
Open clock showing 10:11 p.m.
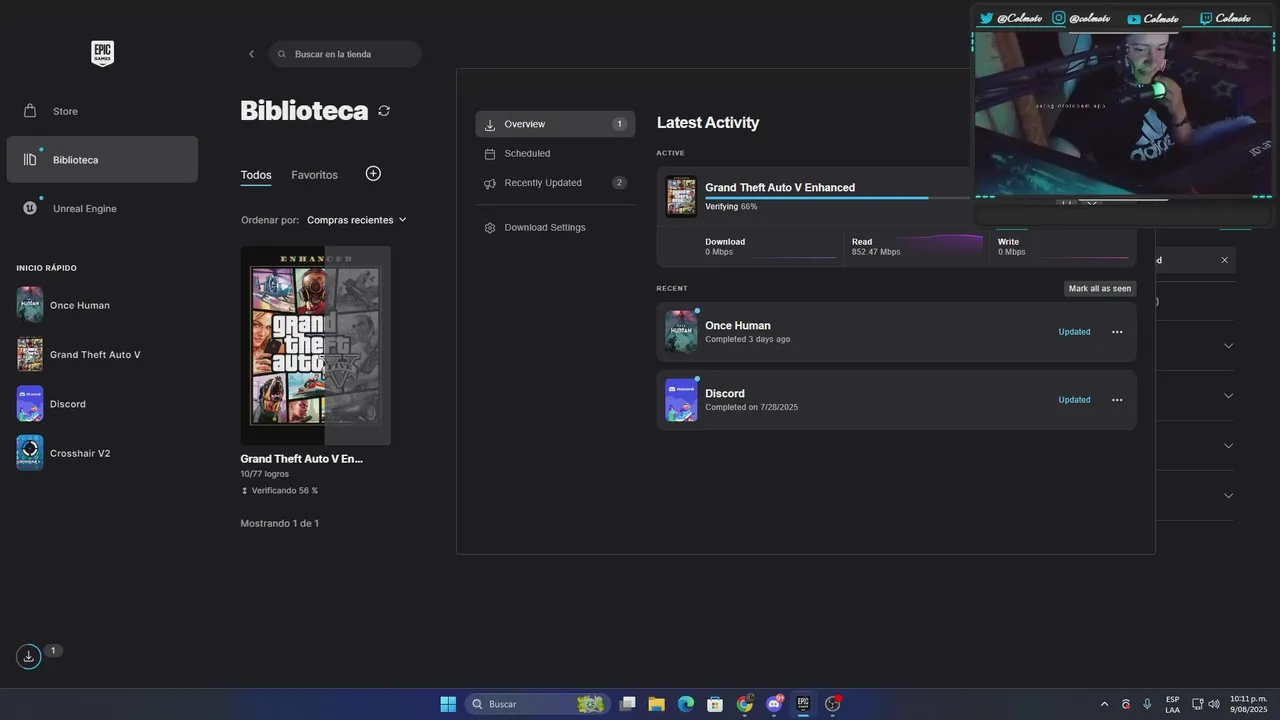point(1249,704)
